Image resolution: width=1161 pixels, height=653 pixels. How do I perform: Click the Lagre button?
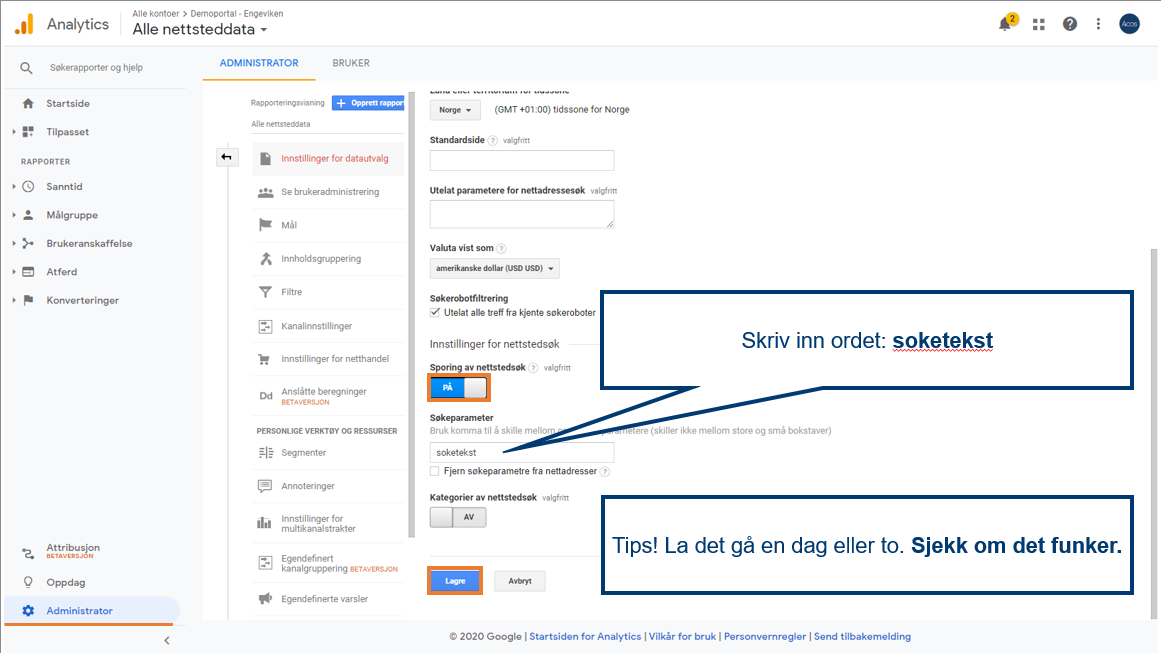tap(455, 581)
